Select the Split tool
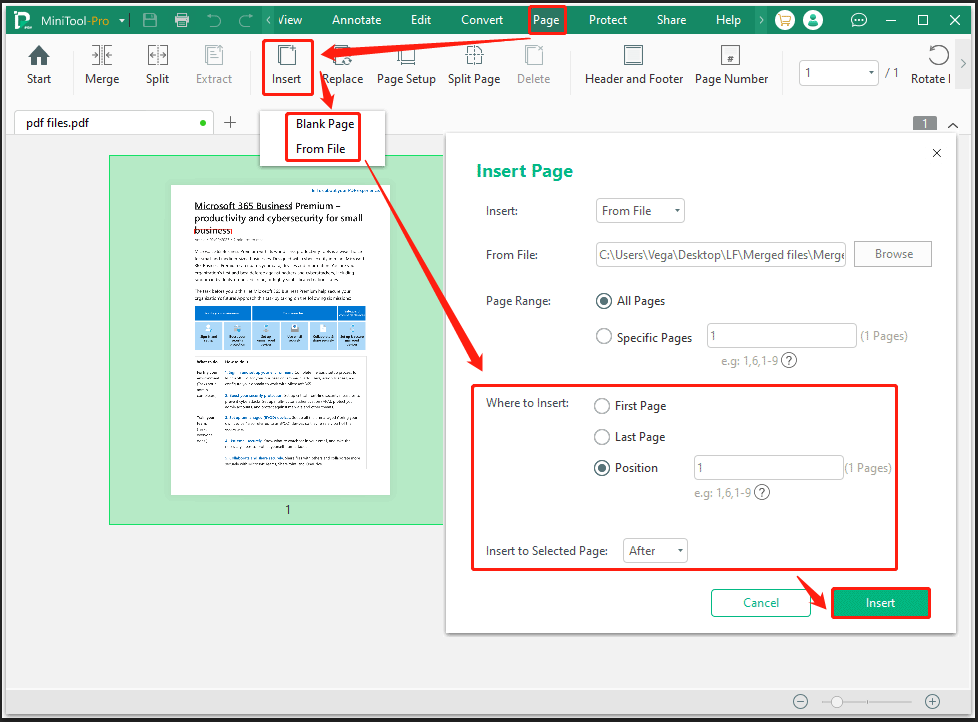Image resolution: width=978 pixels, height=722 pixels. click(x=157, y=64)
